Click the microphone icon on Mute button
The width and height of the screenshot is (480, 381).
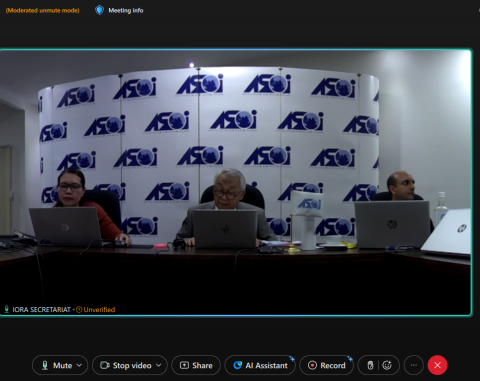[x=45, y=365]
